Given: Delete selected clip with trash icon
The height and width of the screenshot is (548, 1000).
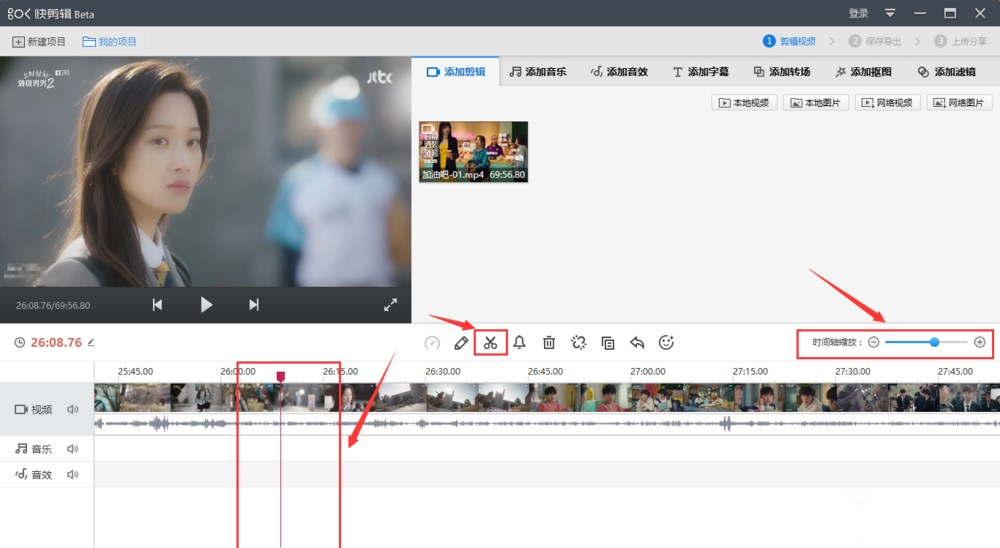Looking at the screenshot, I should pos(549,343).
